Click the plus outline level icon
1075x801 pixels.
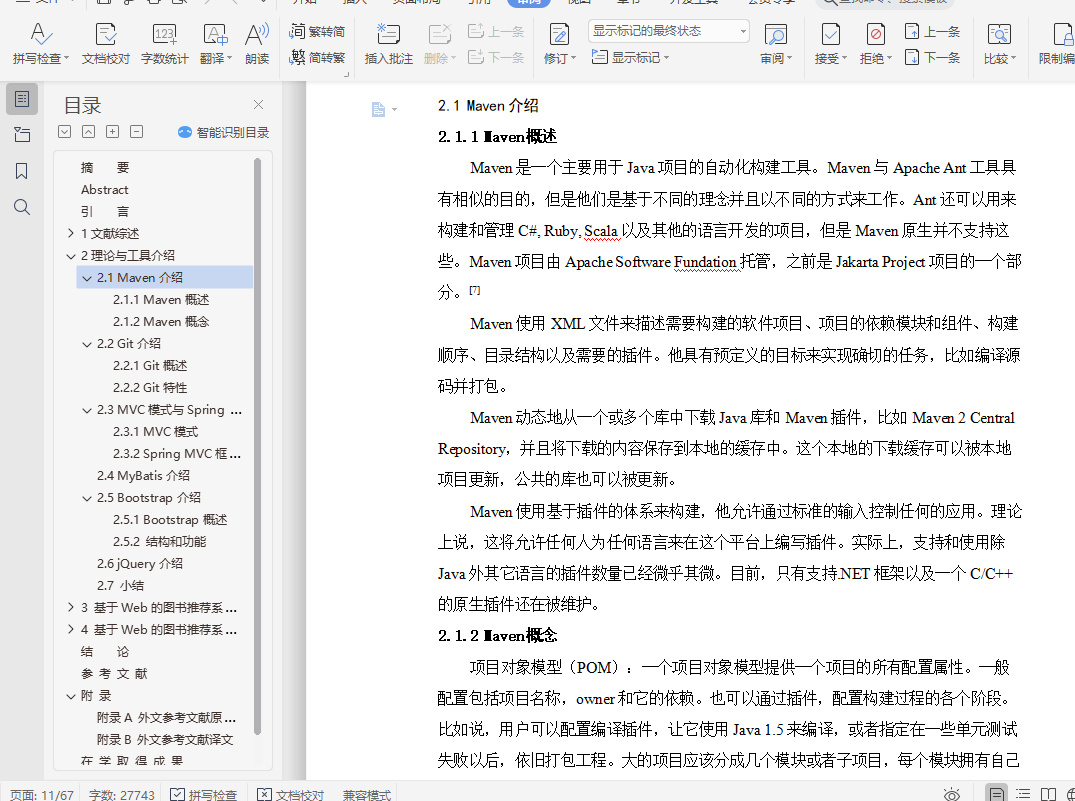pos(112,132)
